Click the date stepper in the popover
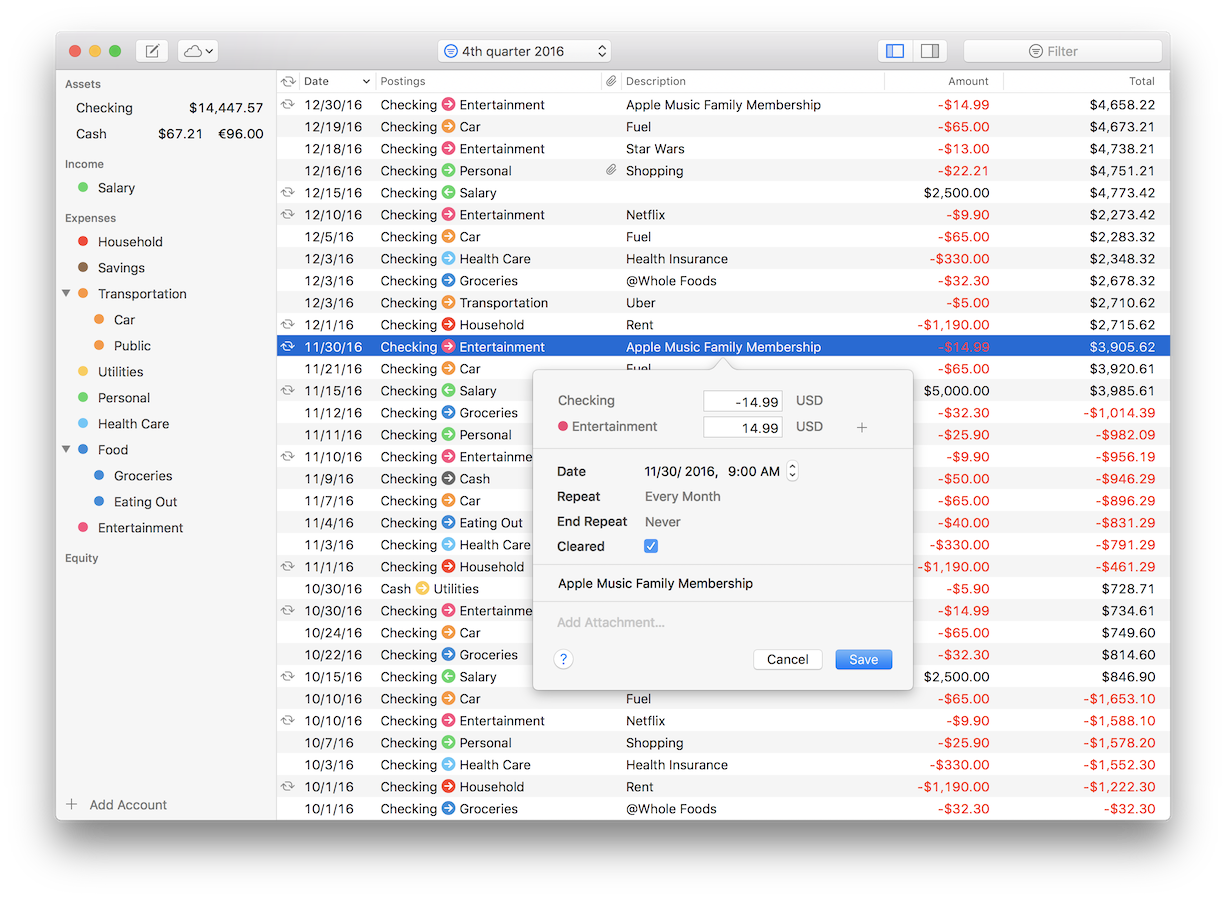The height and width of the screenshot is (900, 1226). tap(792, 471)
